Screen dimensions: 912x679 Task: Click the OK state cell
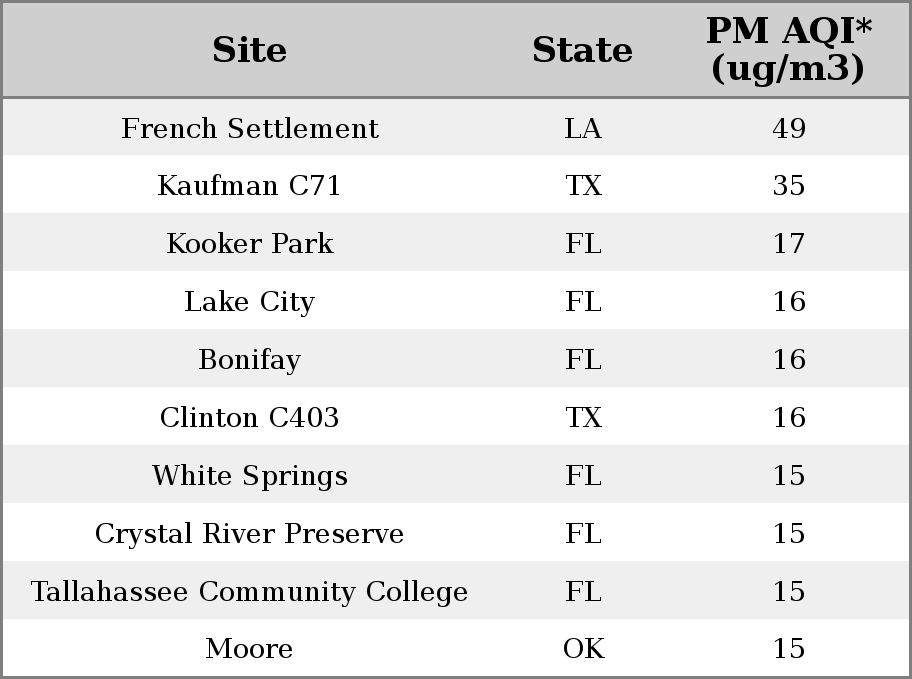tap(584, 649)
